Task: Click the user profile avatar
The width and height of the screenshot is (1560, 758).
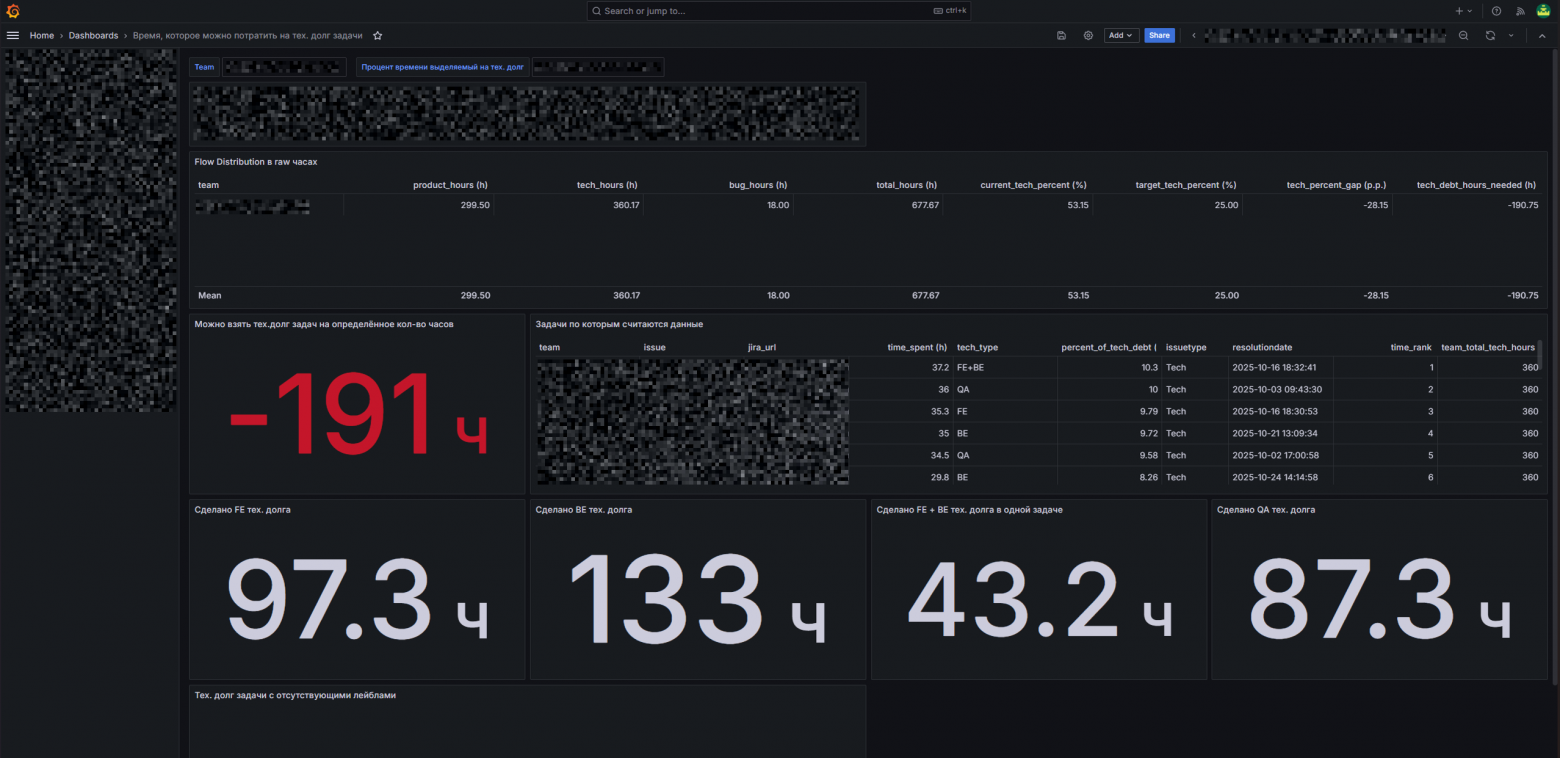Action: coord(1543,11)
